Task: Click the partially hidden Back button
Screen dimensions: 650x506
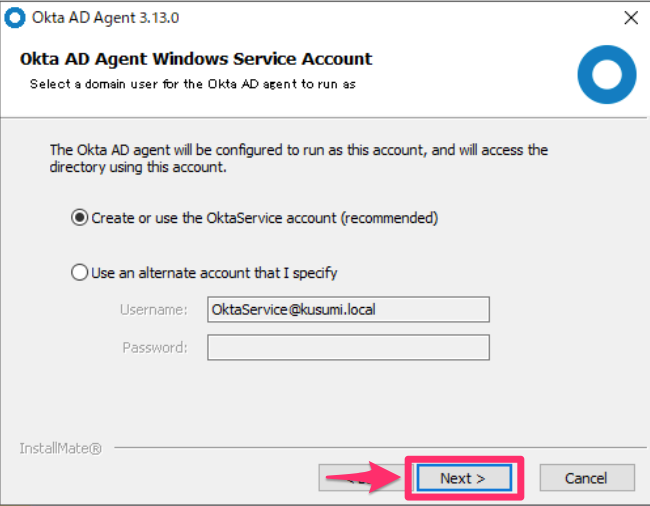Action: tap(330, 478)
